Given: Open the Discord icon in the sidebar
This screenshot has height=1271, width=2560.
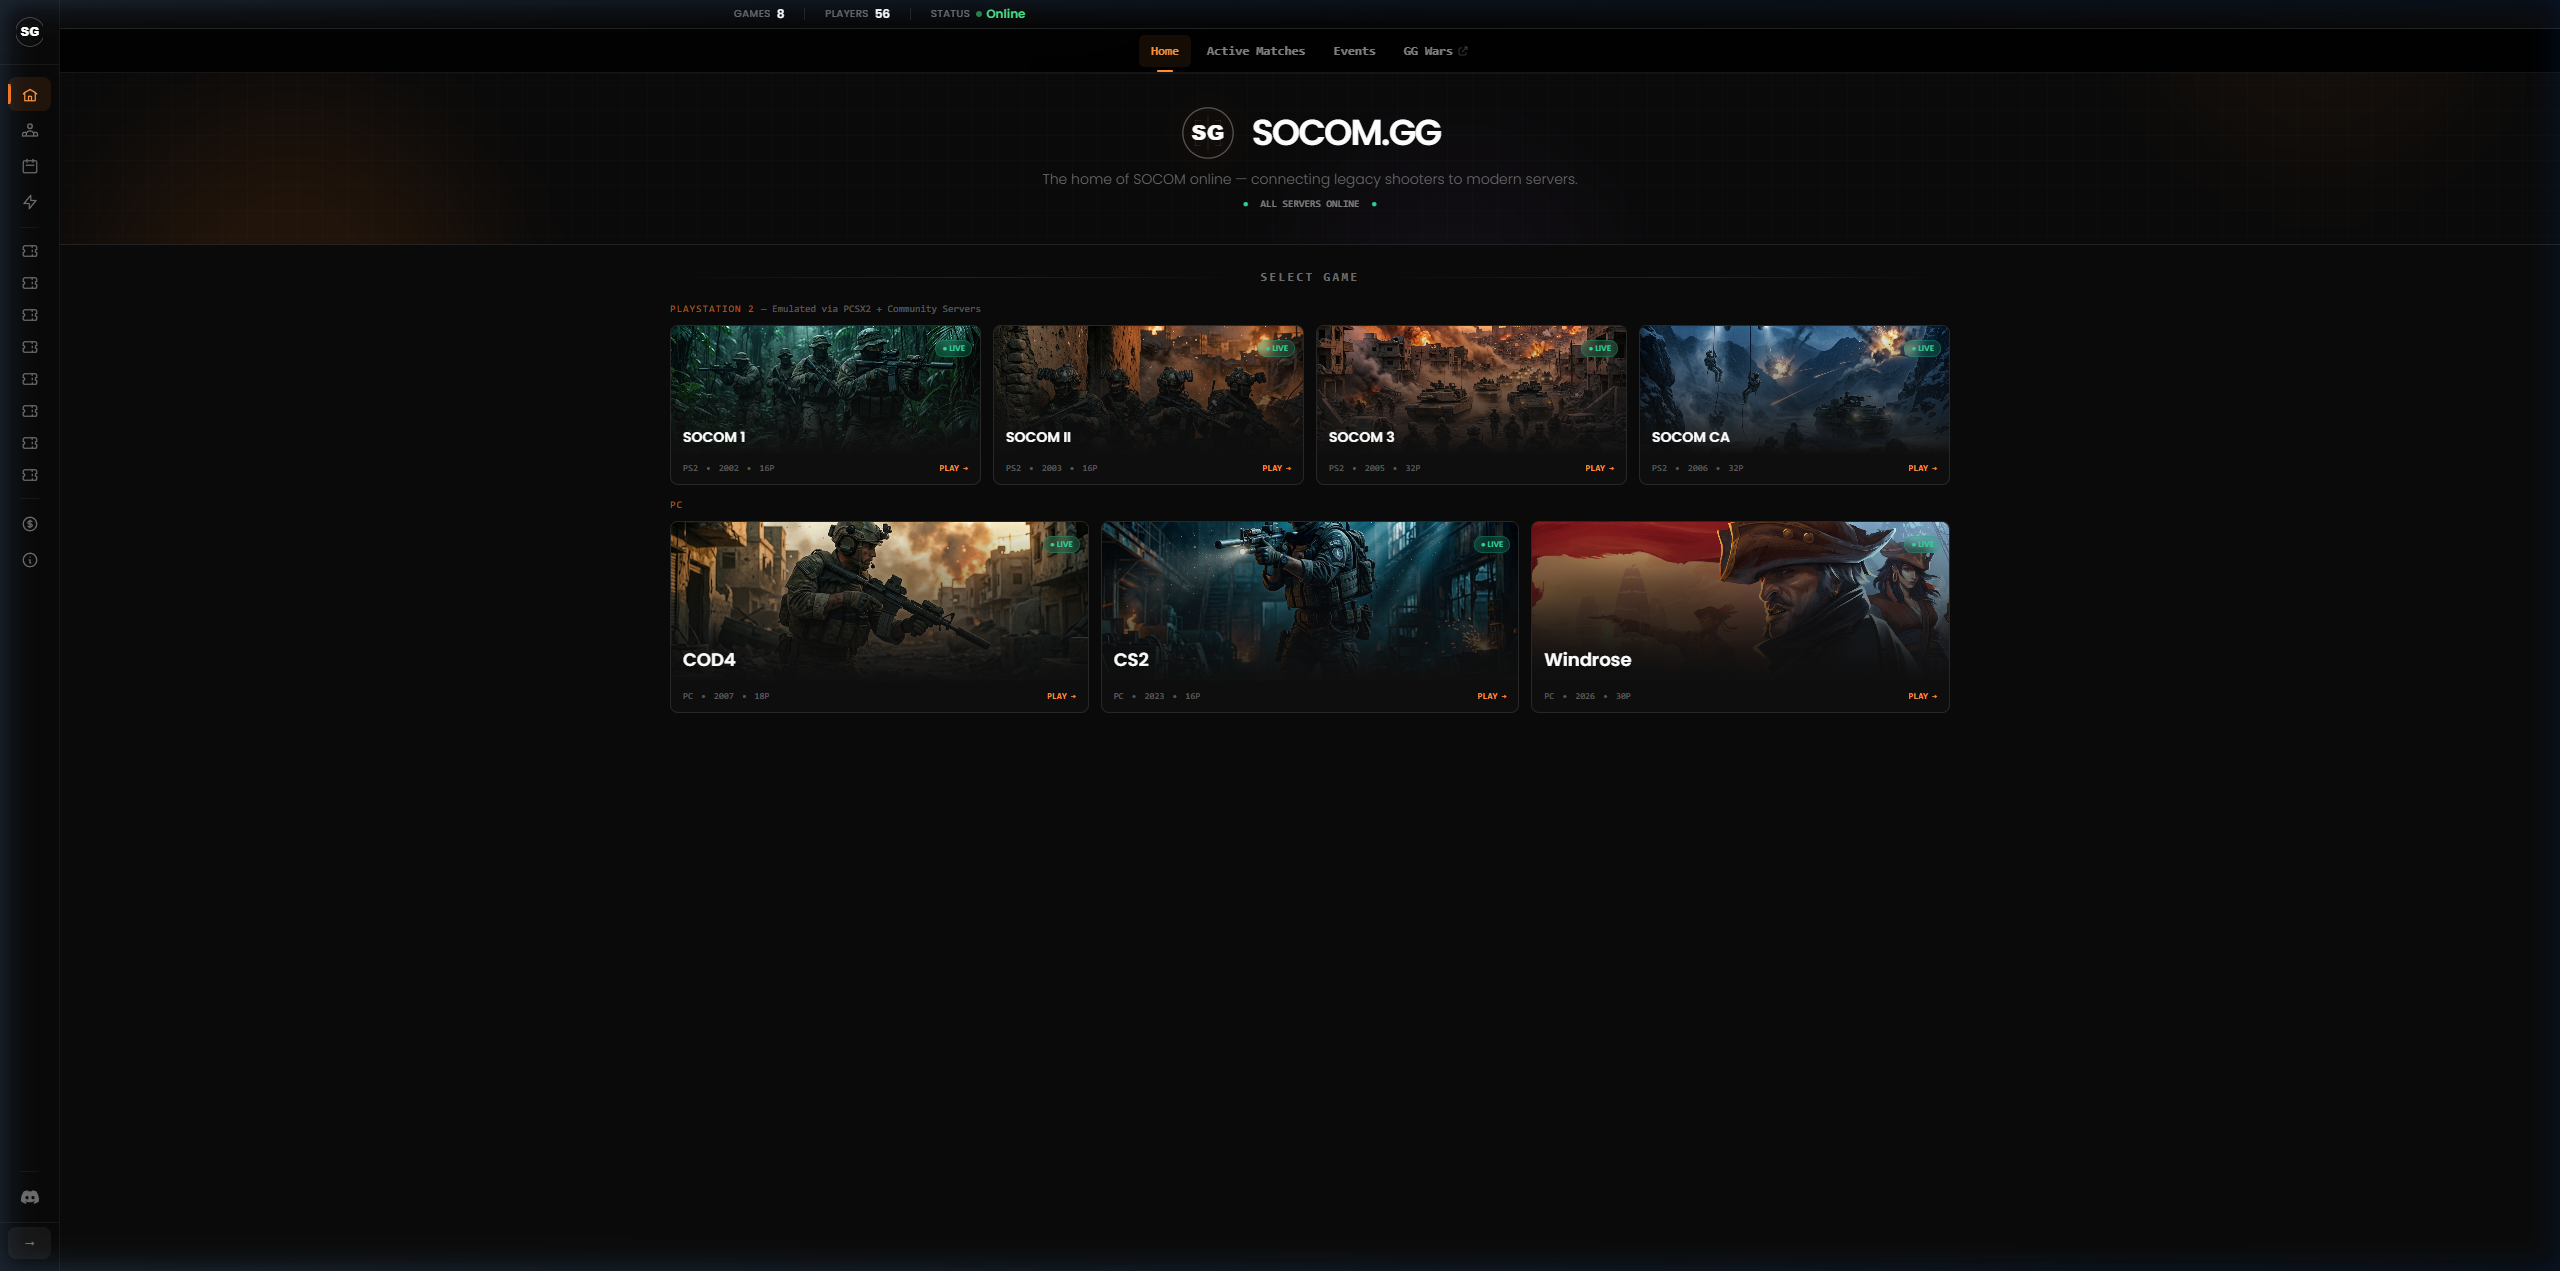Looking at the screenshot, I should pyautogui.click(x=30, y=1197).
